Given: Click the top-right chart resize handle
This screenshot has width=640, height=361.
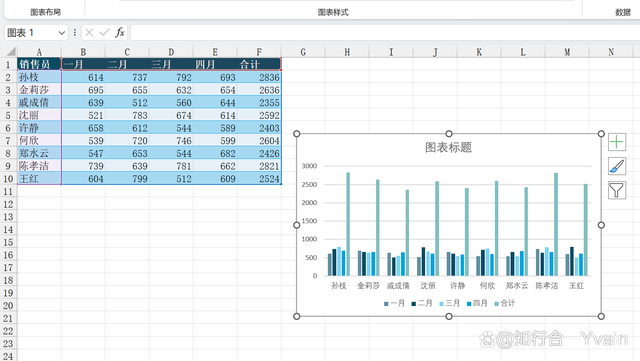Looking at the screenshot, I should (x=601, y=134).
